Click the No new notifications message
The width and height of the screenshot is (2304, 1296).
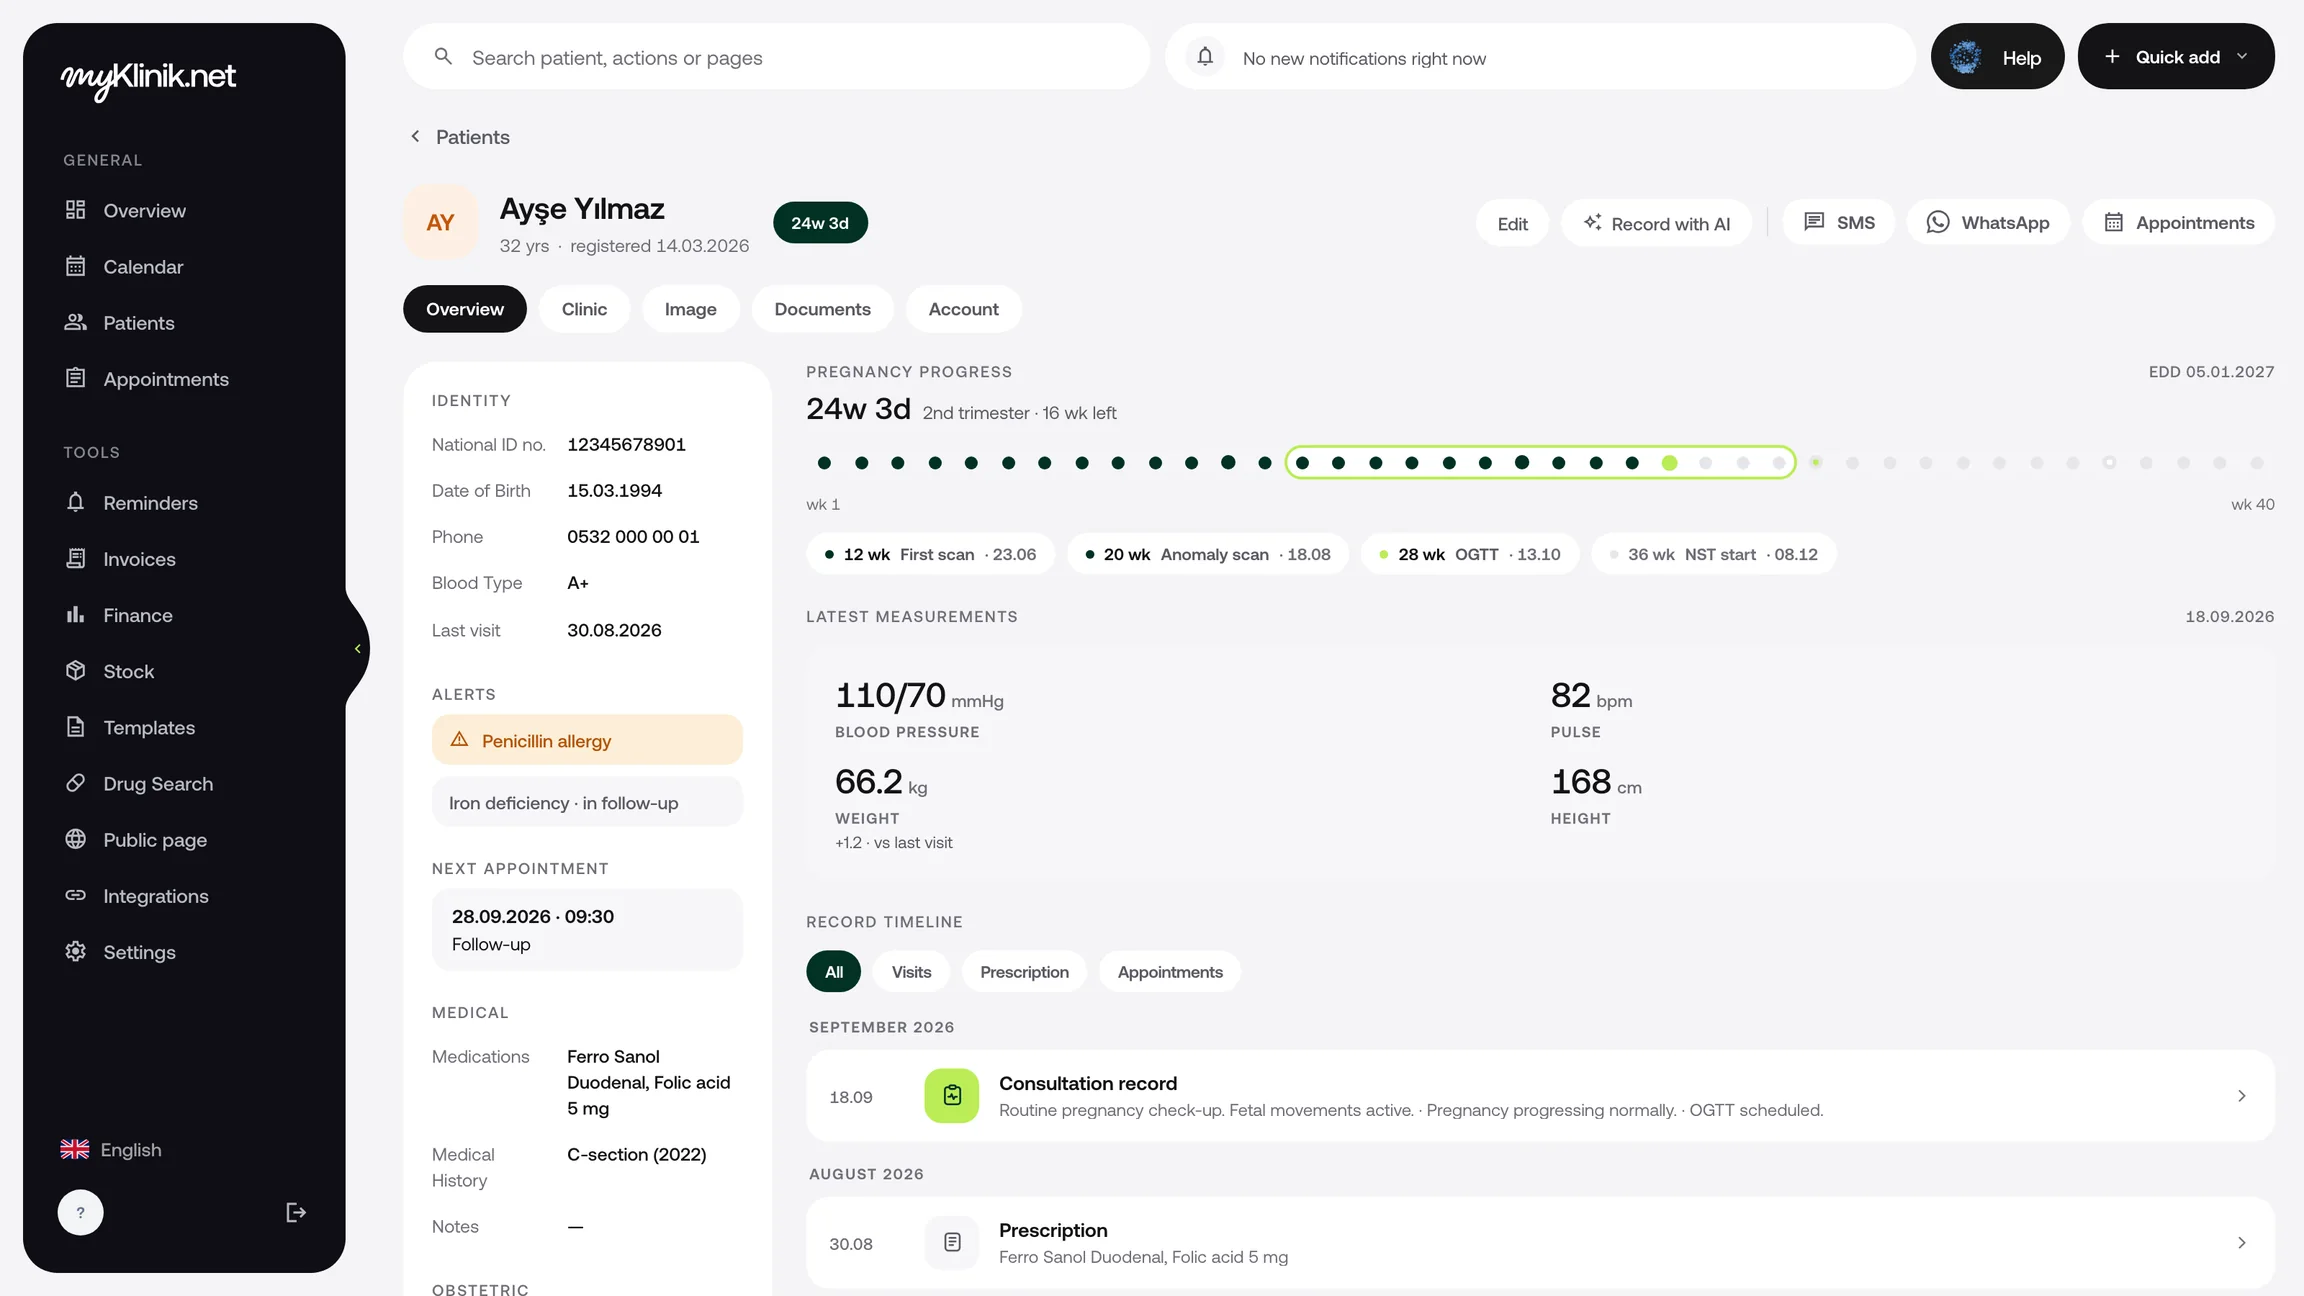pos(1364,58)
